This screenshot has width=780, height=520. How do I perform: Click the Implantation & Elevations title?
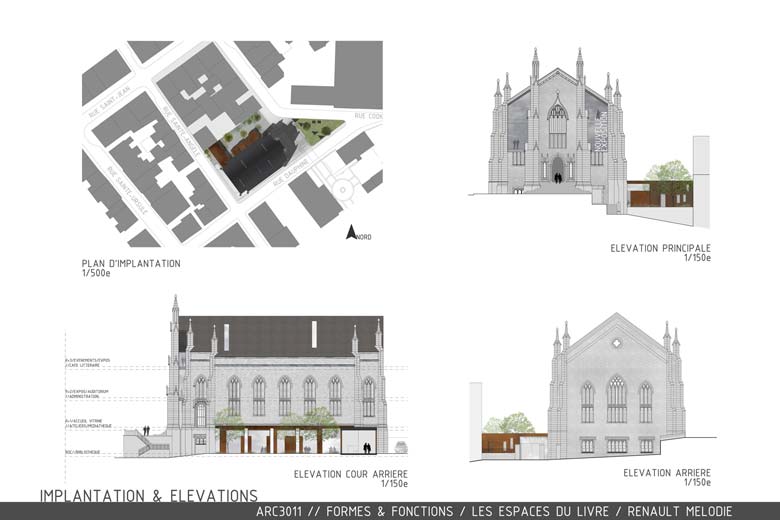pos(149,495)
